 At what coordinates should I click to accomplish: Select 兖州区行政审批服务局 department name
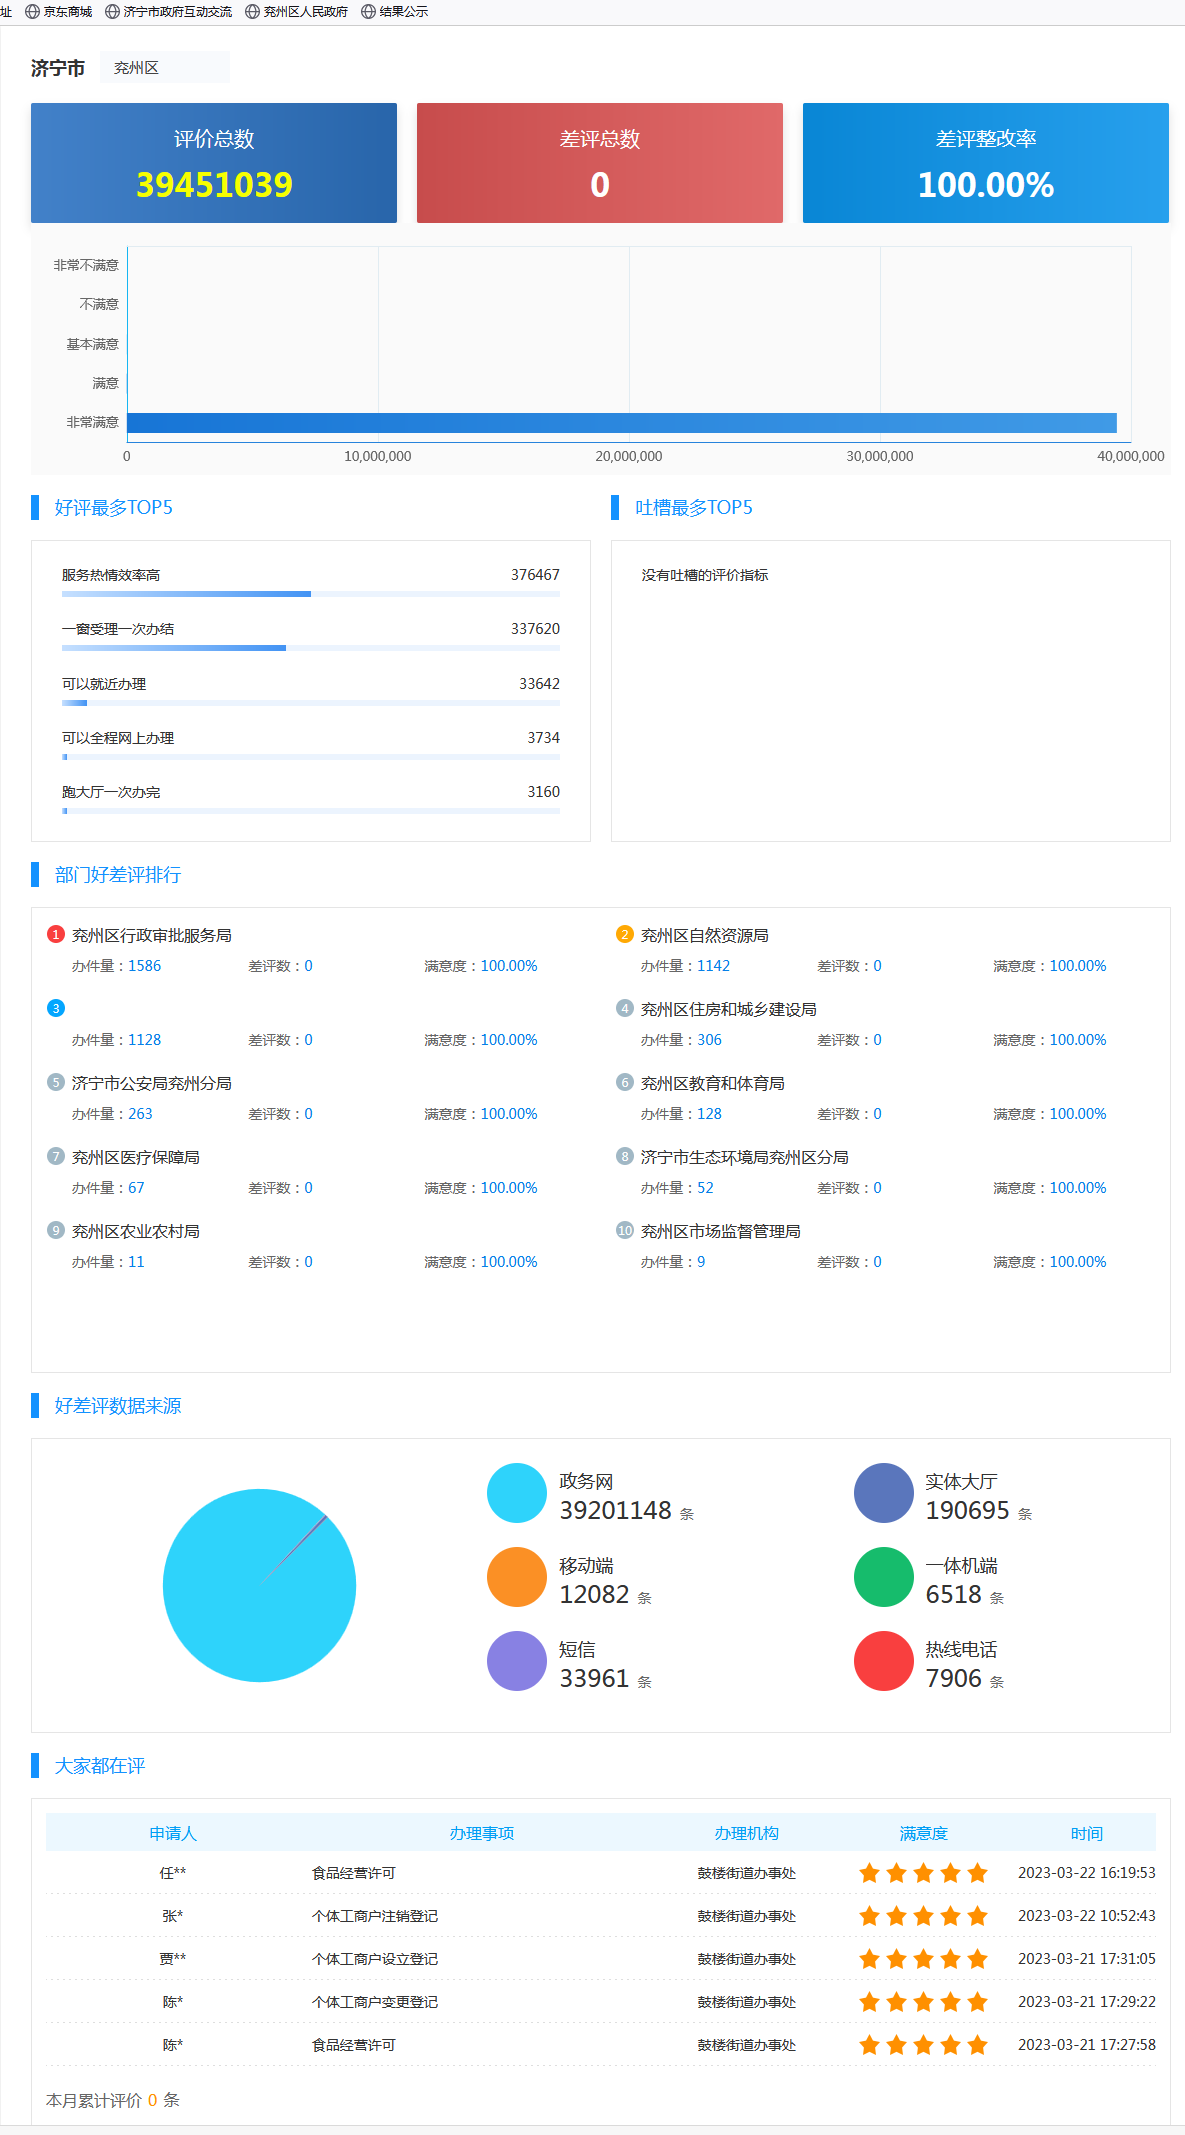tap(152, 935)
